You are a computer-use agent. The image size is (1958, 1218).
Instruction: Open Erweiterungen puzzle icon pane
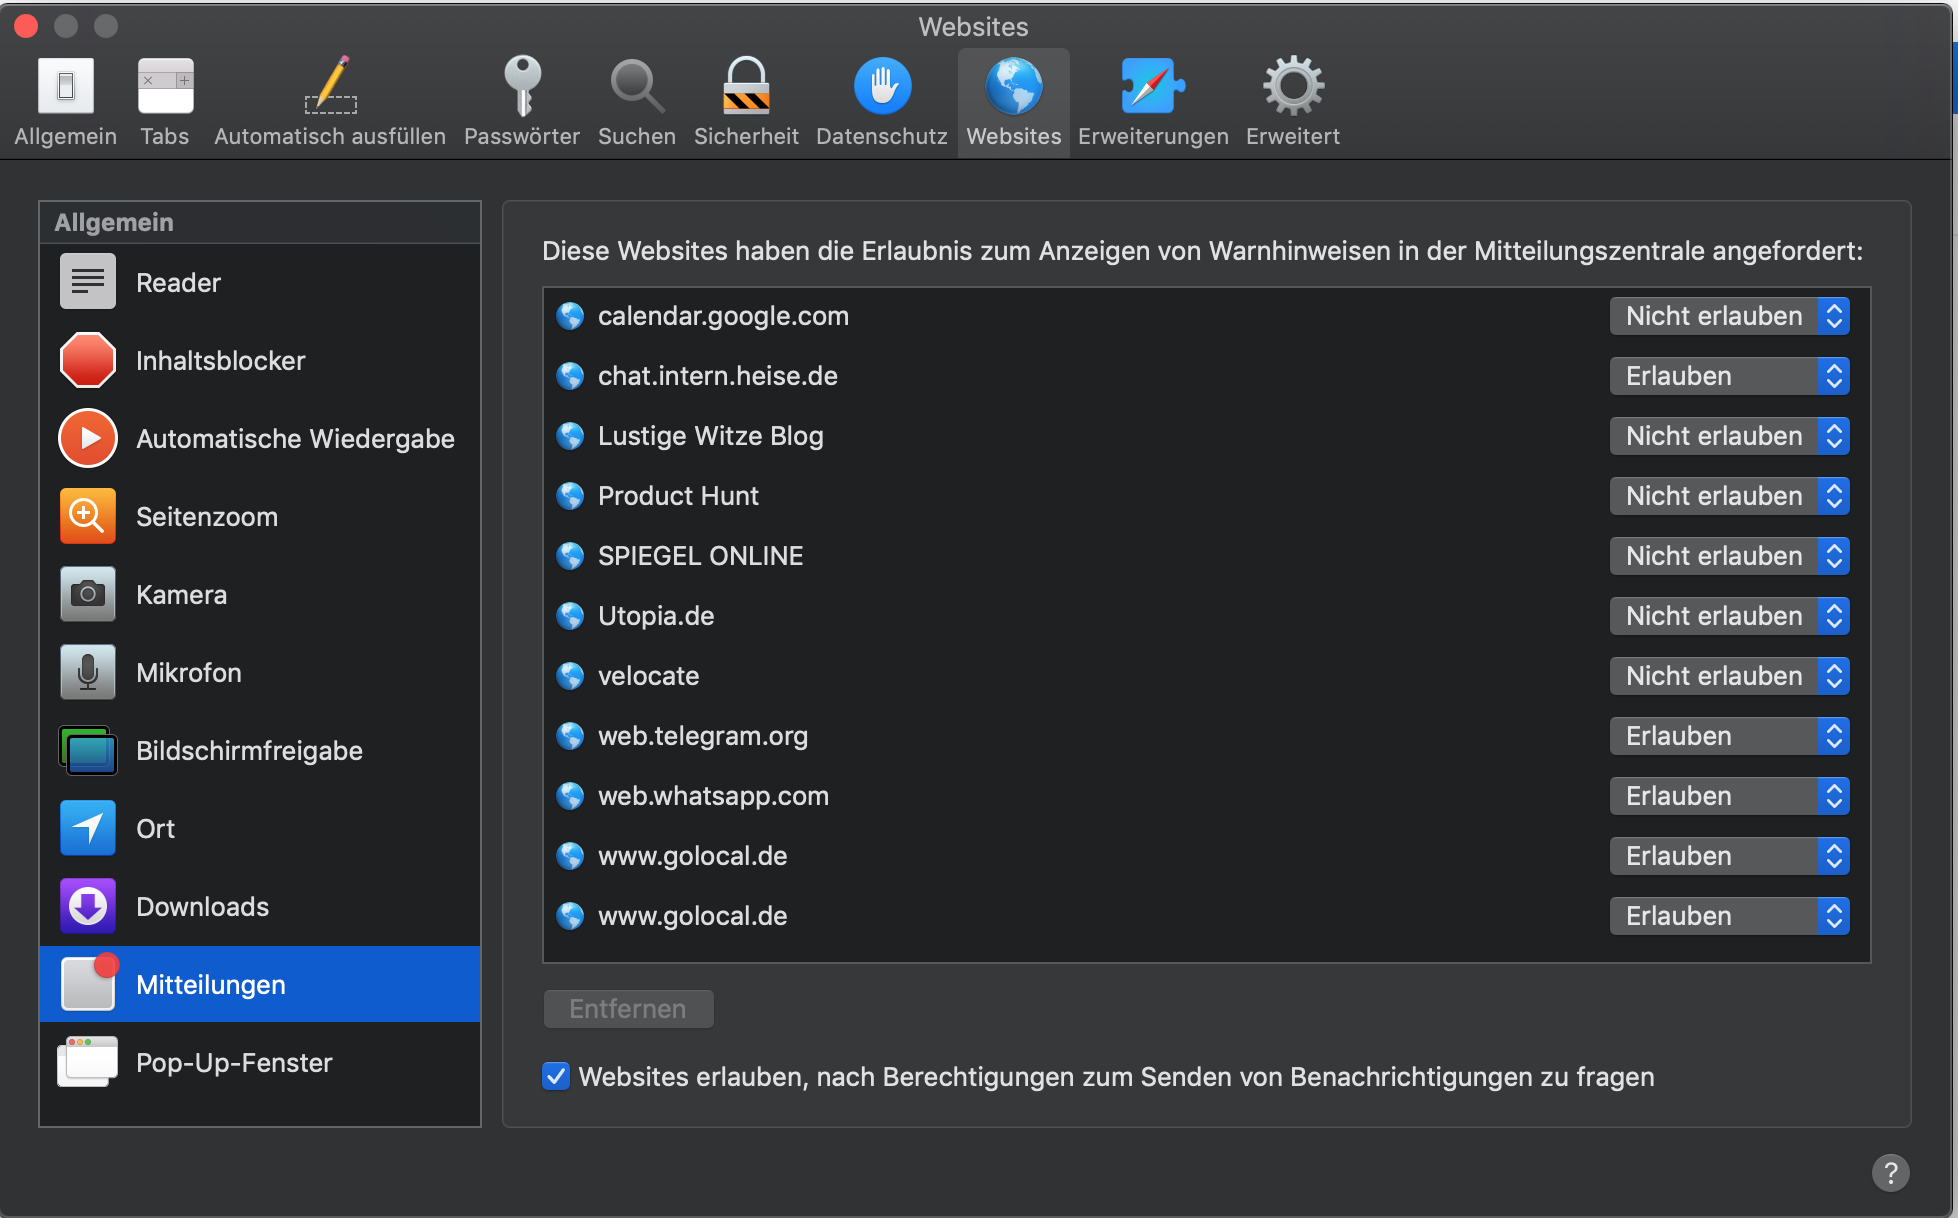click(x=1152, y=87)
